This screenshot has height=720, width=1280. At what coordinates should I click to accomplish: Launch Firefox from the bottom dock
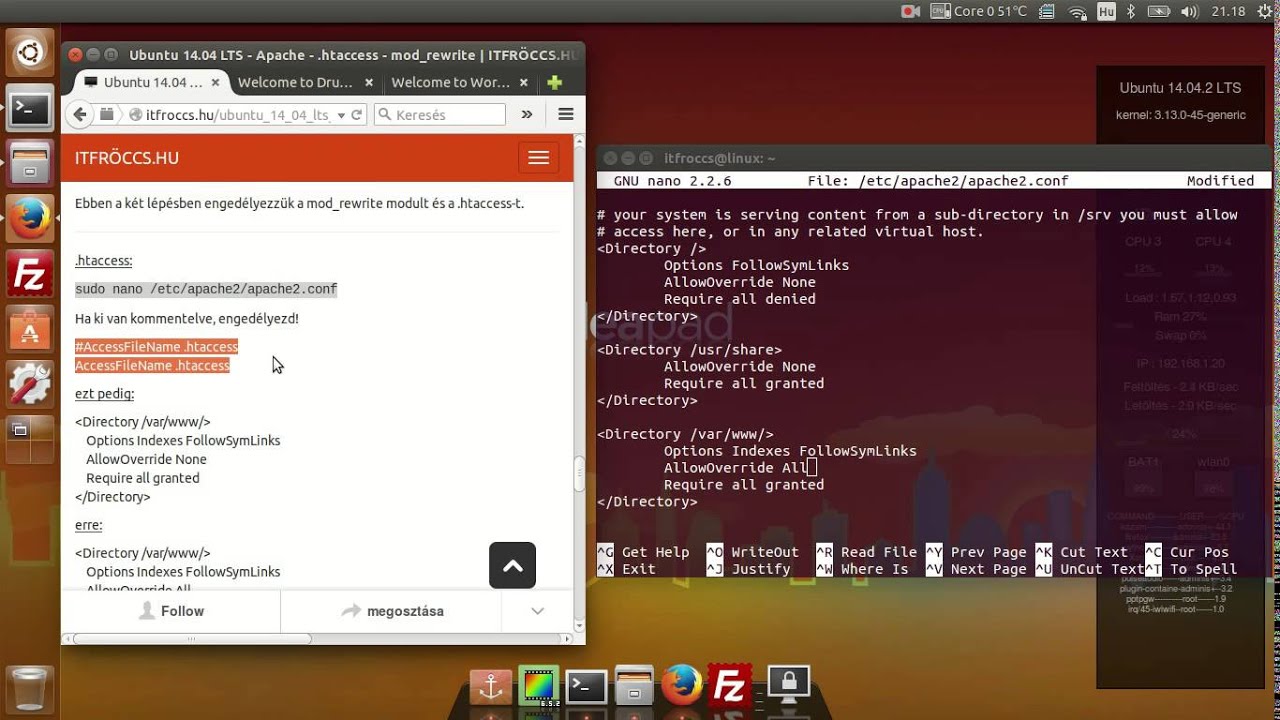tap(682, 686)
